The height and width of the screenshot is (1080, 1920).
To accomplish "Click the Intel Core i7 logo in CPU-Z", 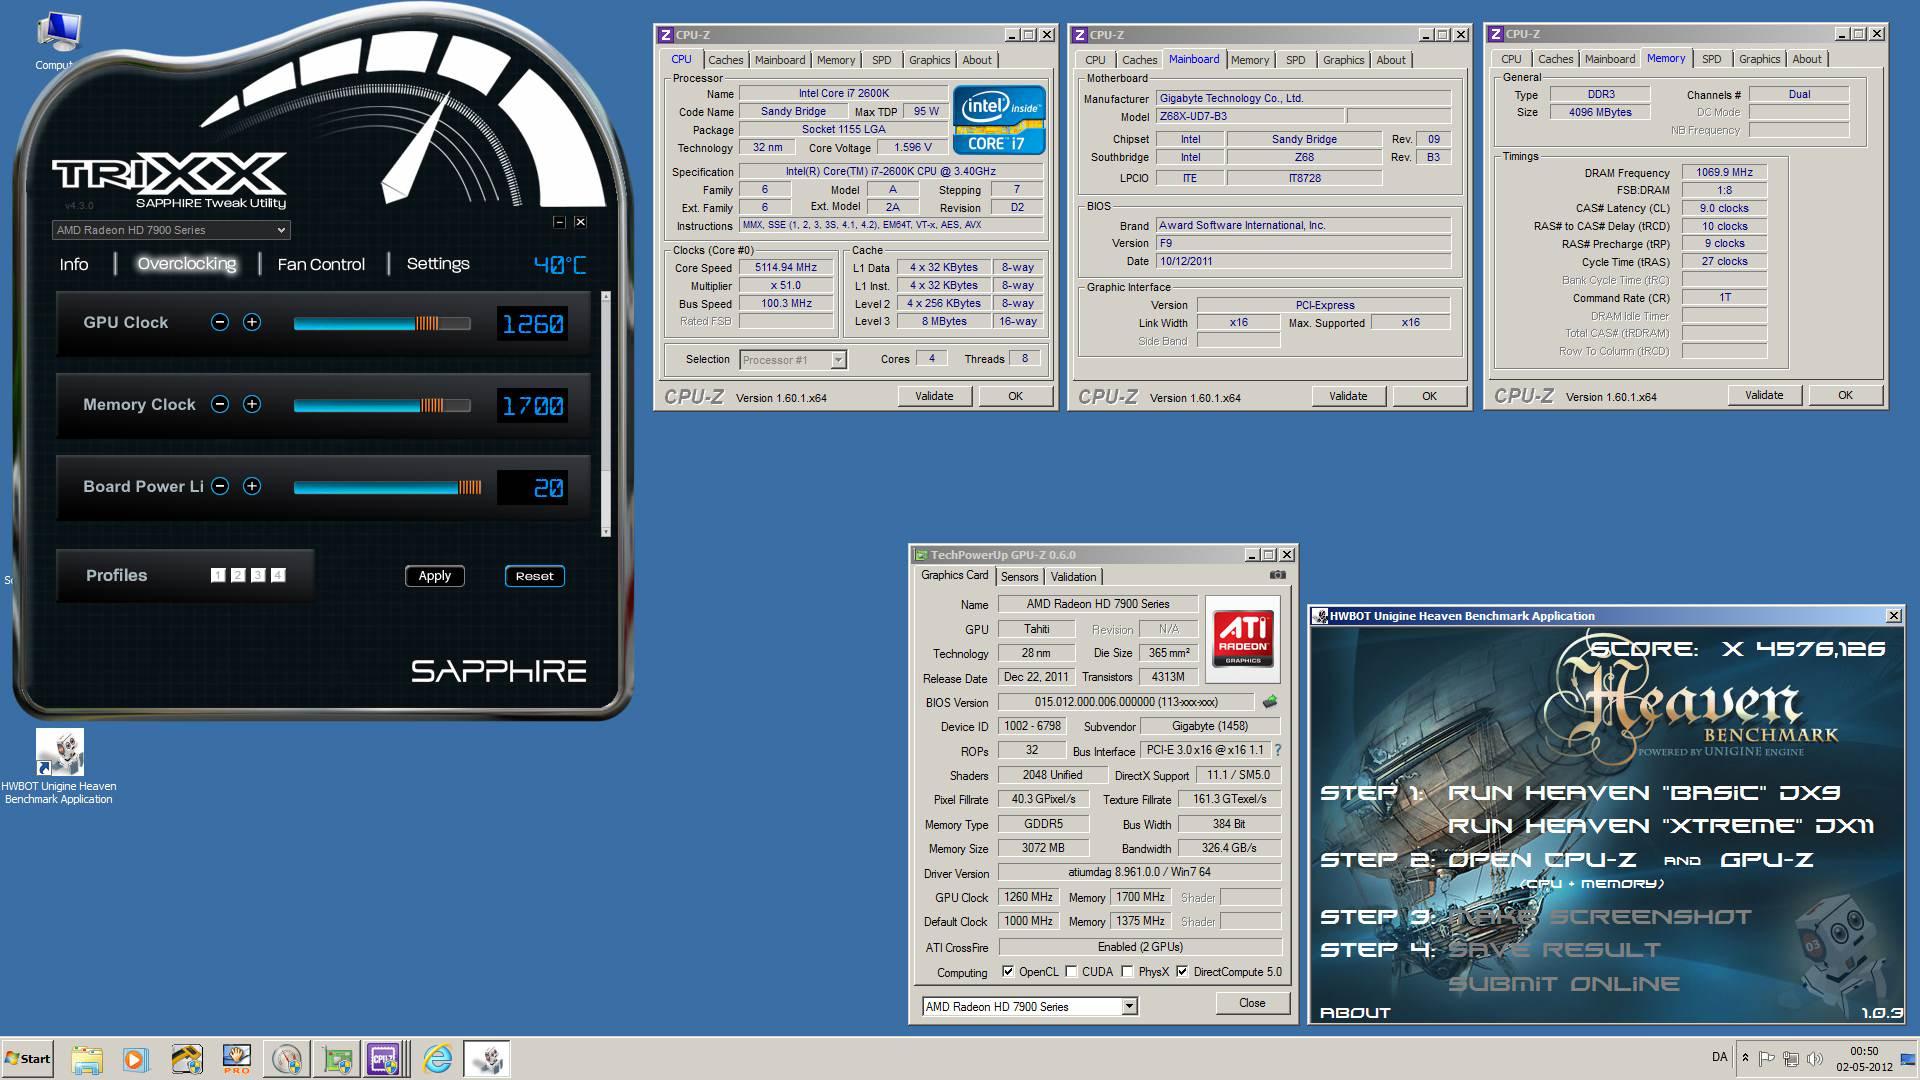I will pos(998,119).
